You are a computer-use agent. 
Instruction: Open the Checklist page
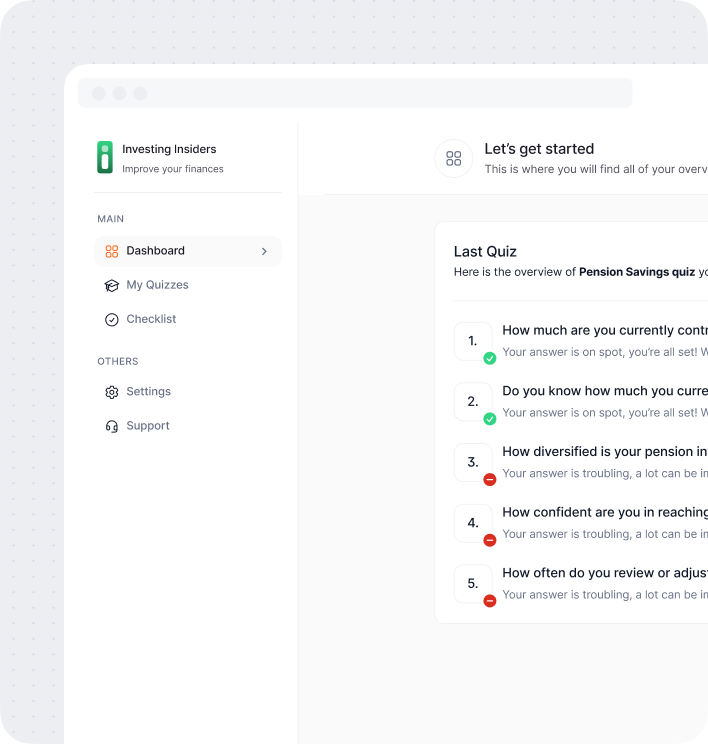tap(188, 319)
